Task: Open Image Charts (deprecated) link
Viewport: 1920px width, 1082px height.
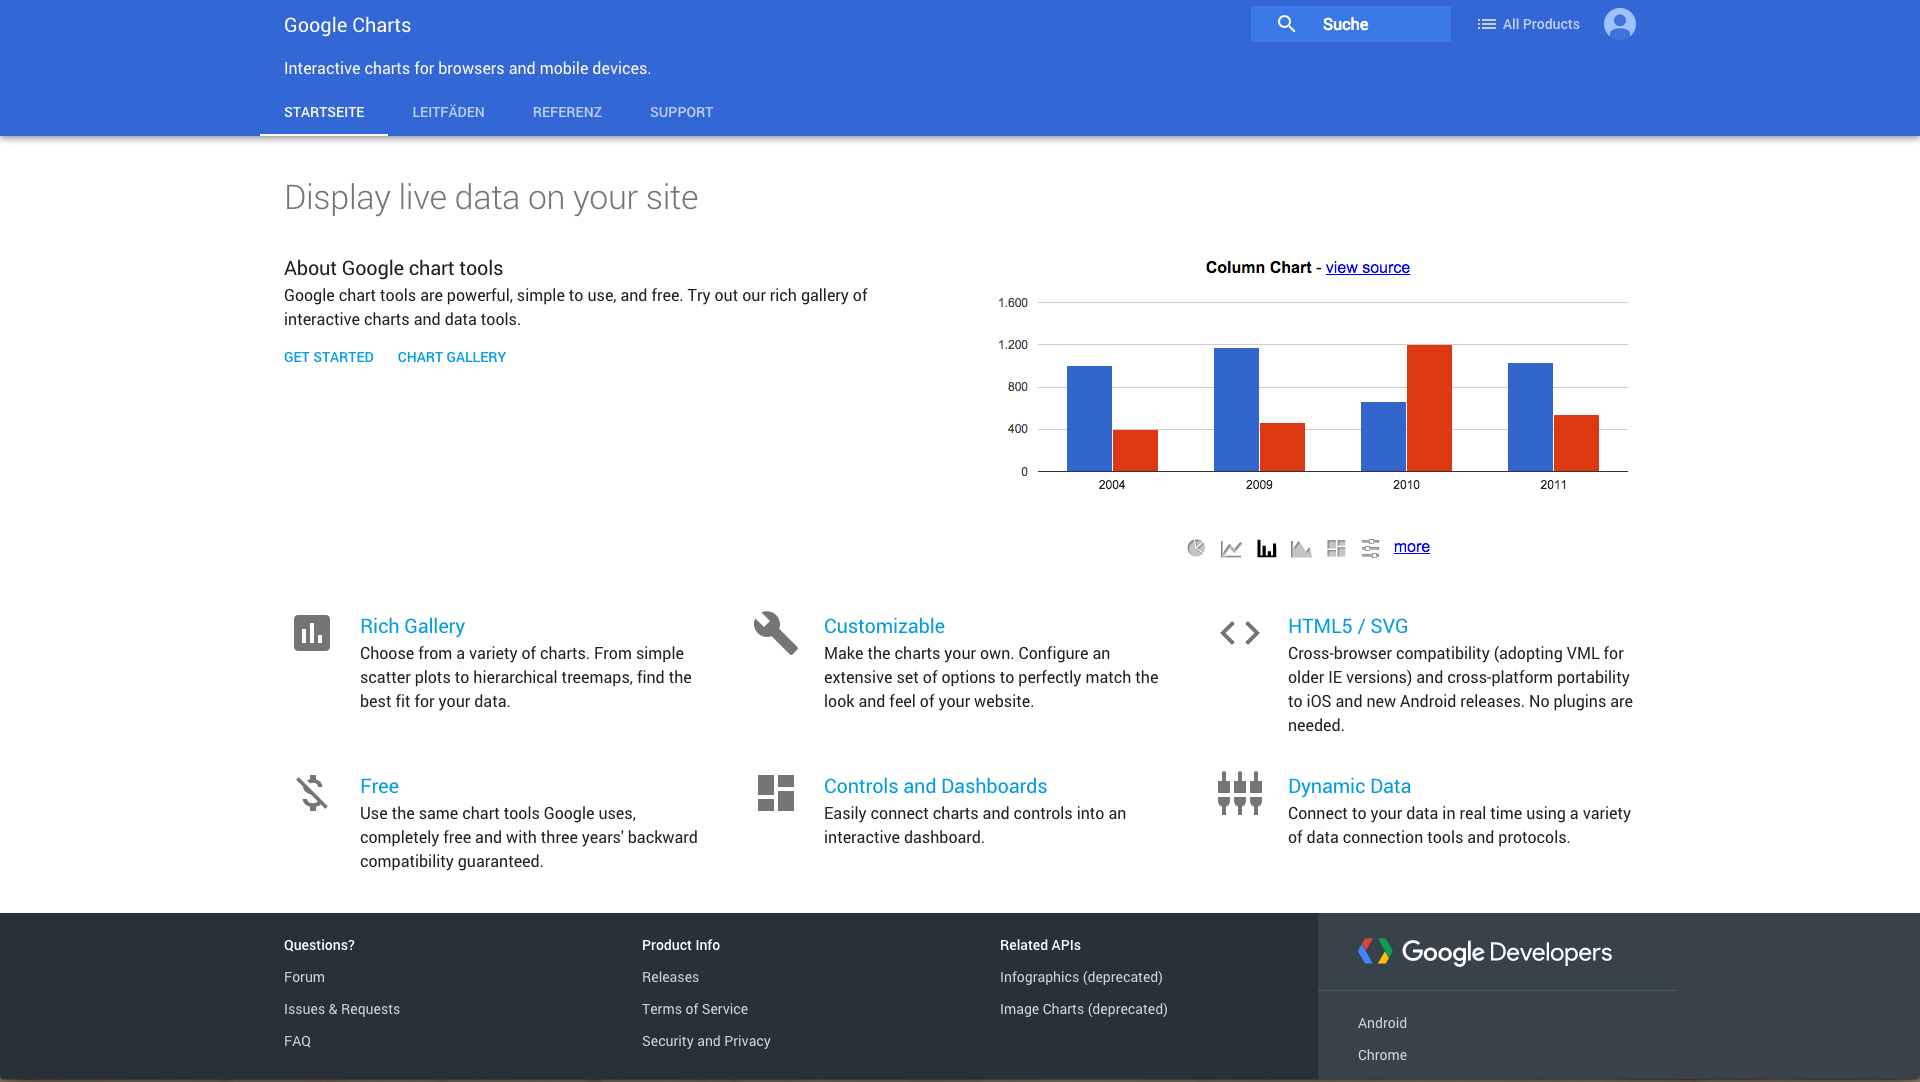Action: [1084, 1009]
